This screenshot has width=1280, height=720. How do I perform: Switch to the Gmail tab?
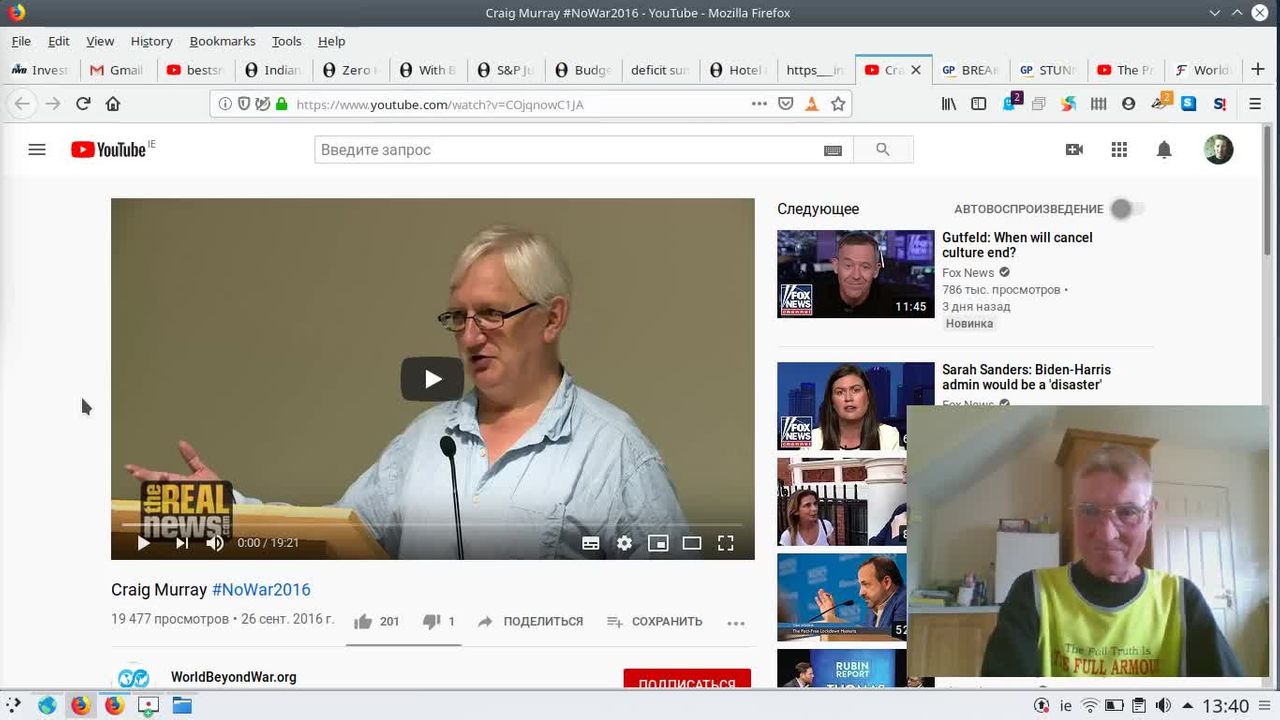pyautogui.click(x=117, y=70)
